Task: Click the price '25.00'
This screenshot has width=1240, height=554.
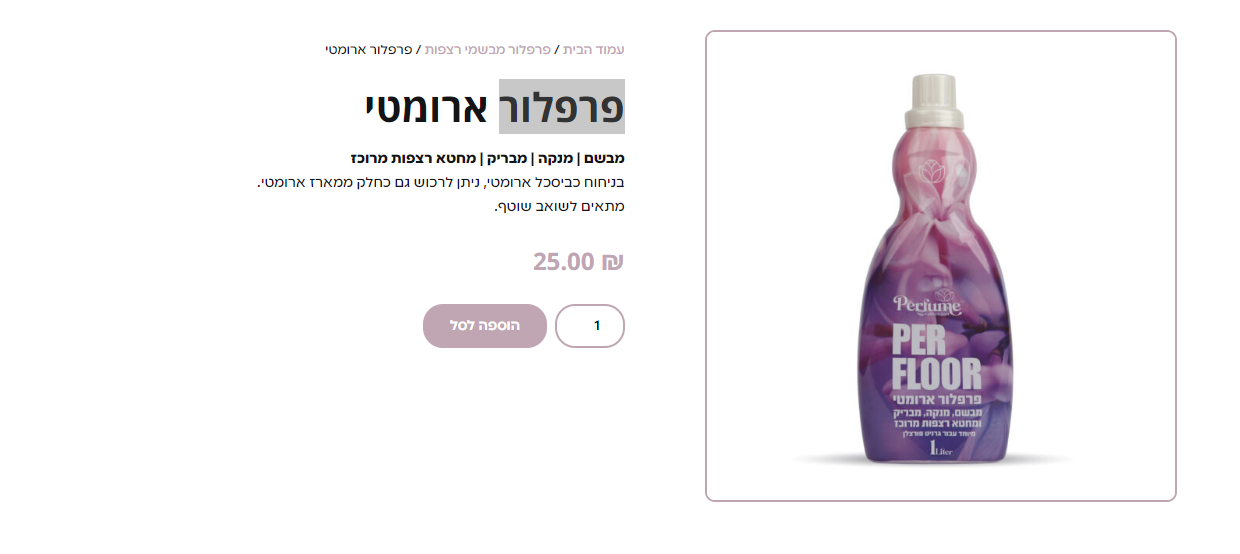Action: [x=564, y=262]
